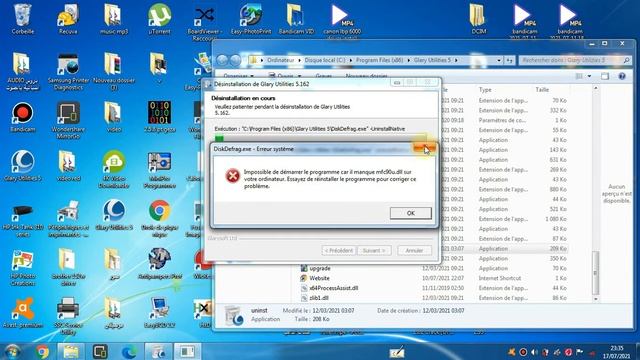This screenshot has width=640, height=360.
Task: Open Wondershare MirrorGo desktop icon
Action: click(68, 121)
